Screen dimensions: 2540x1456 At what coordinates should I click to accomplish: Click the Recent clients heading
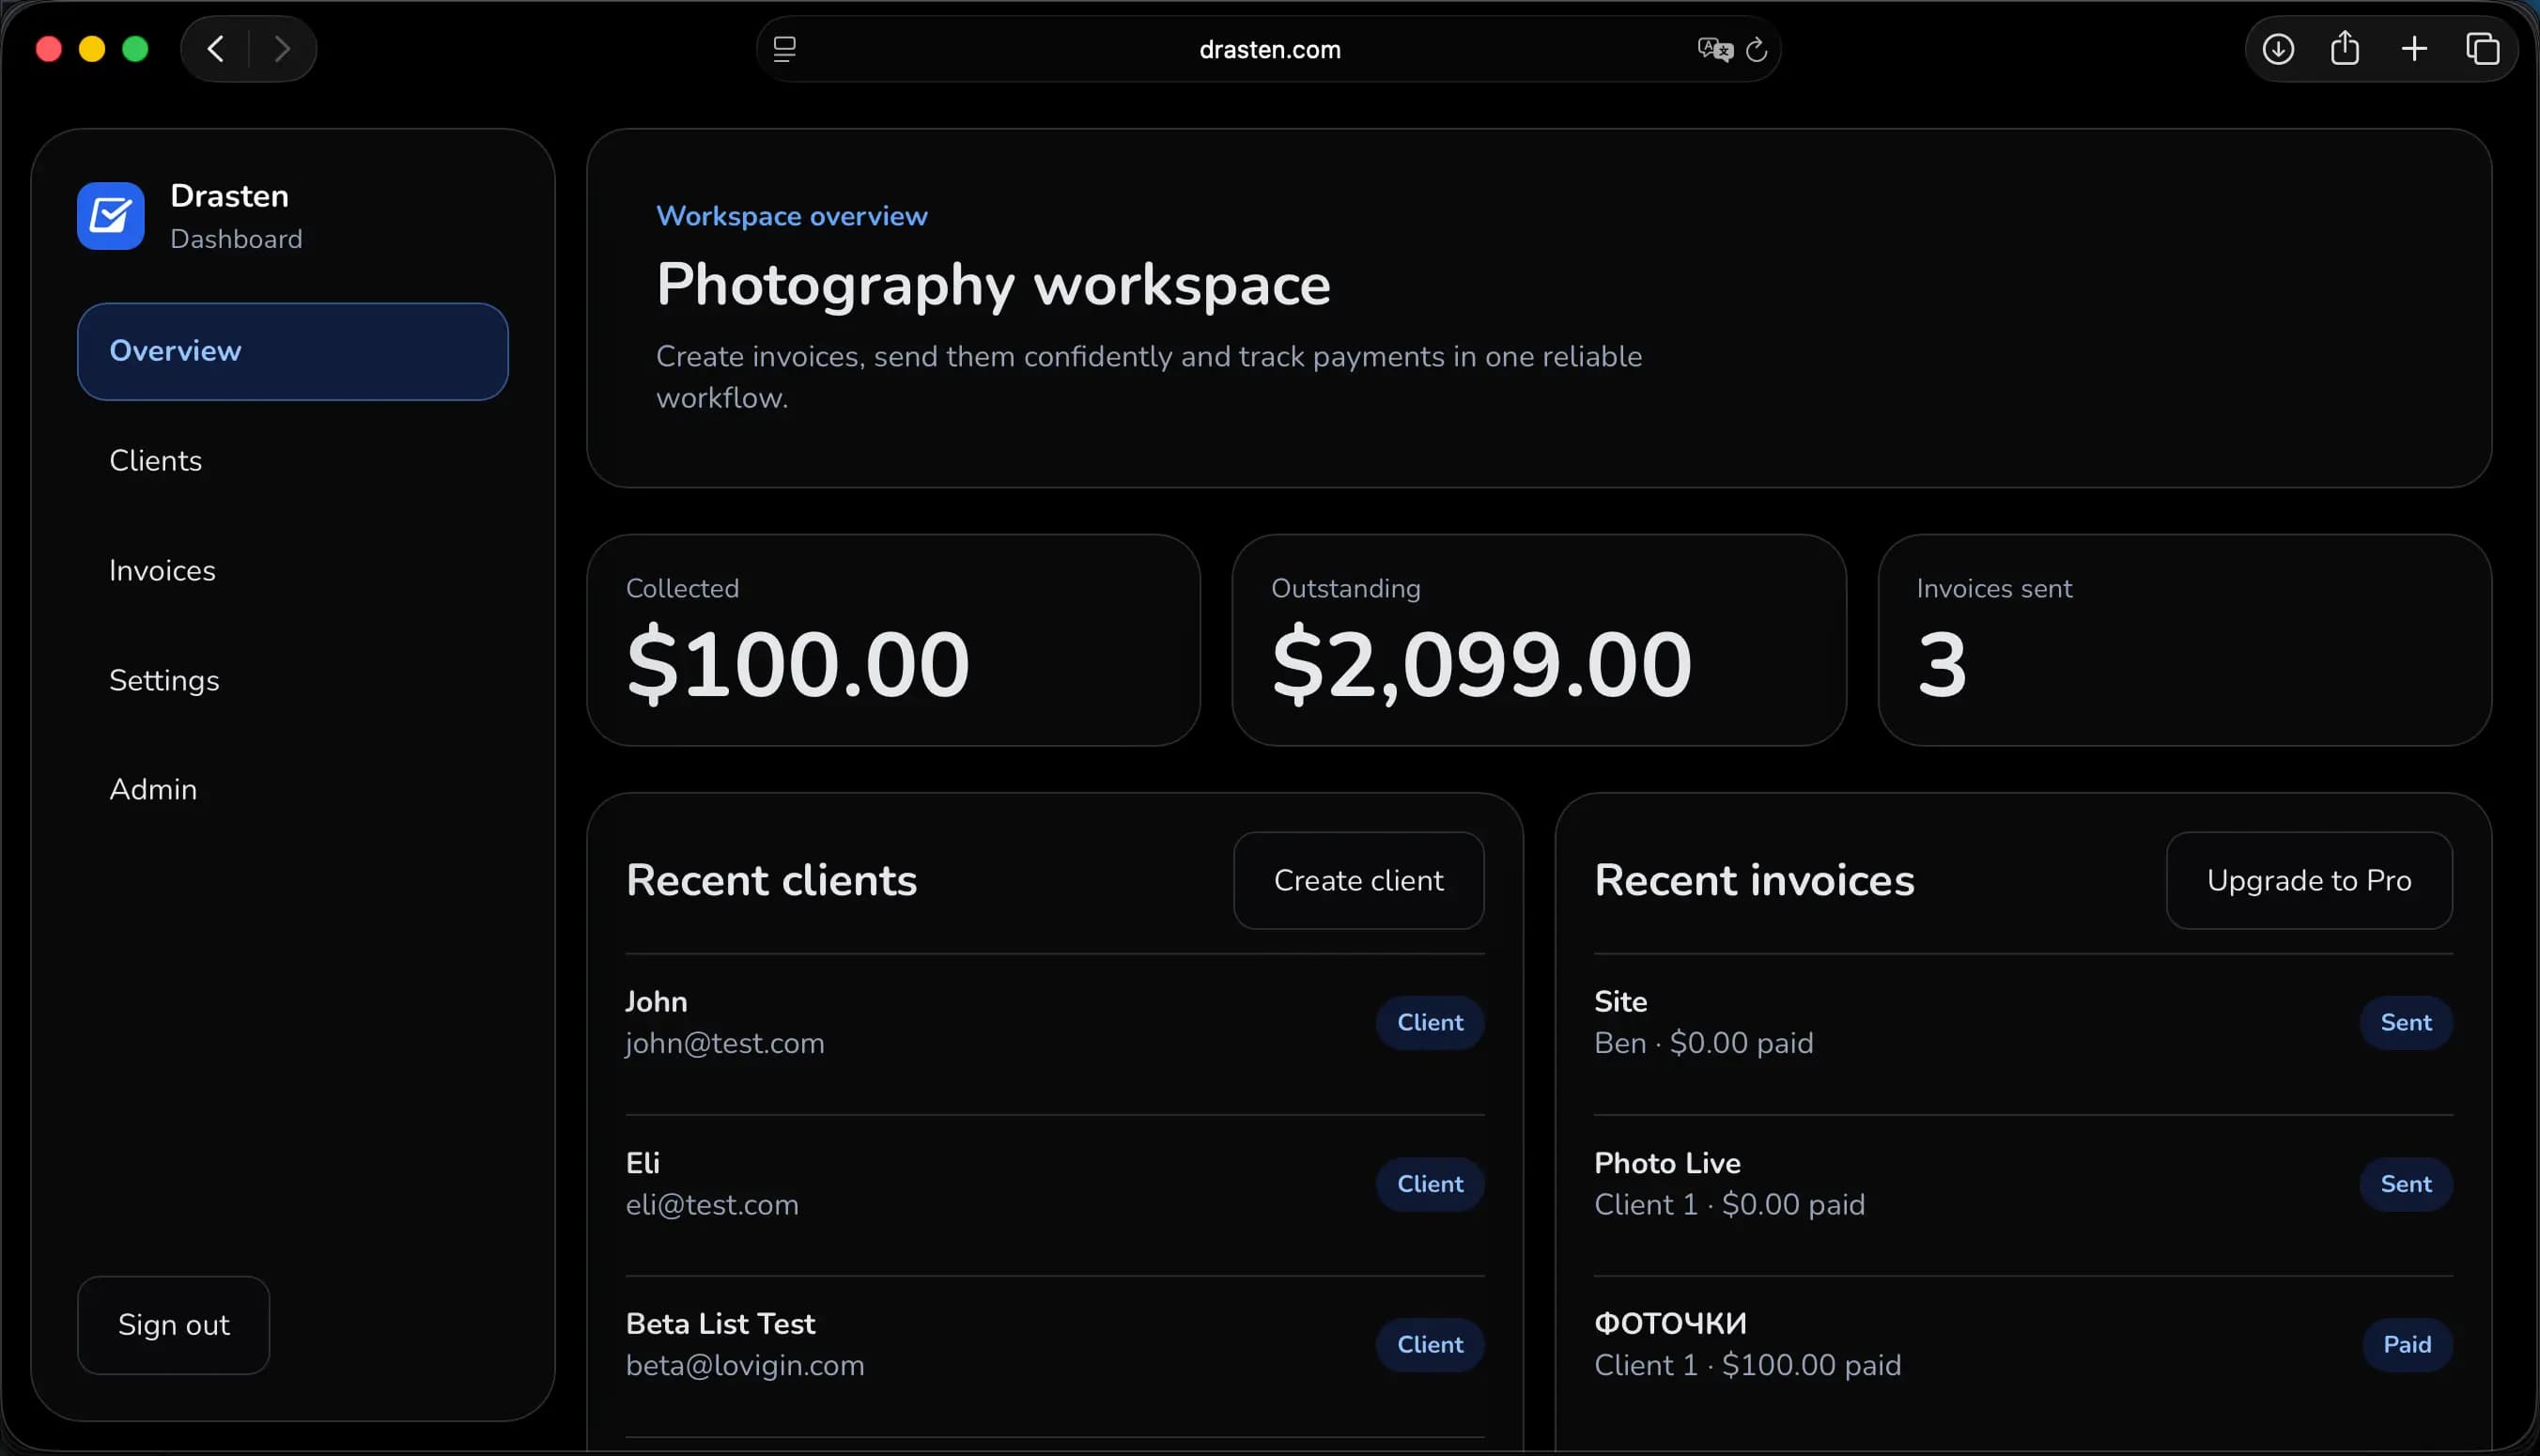click(771, 881)
